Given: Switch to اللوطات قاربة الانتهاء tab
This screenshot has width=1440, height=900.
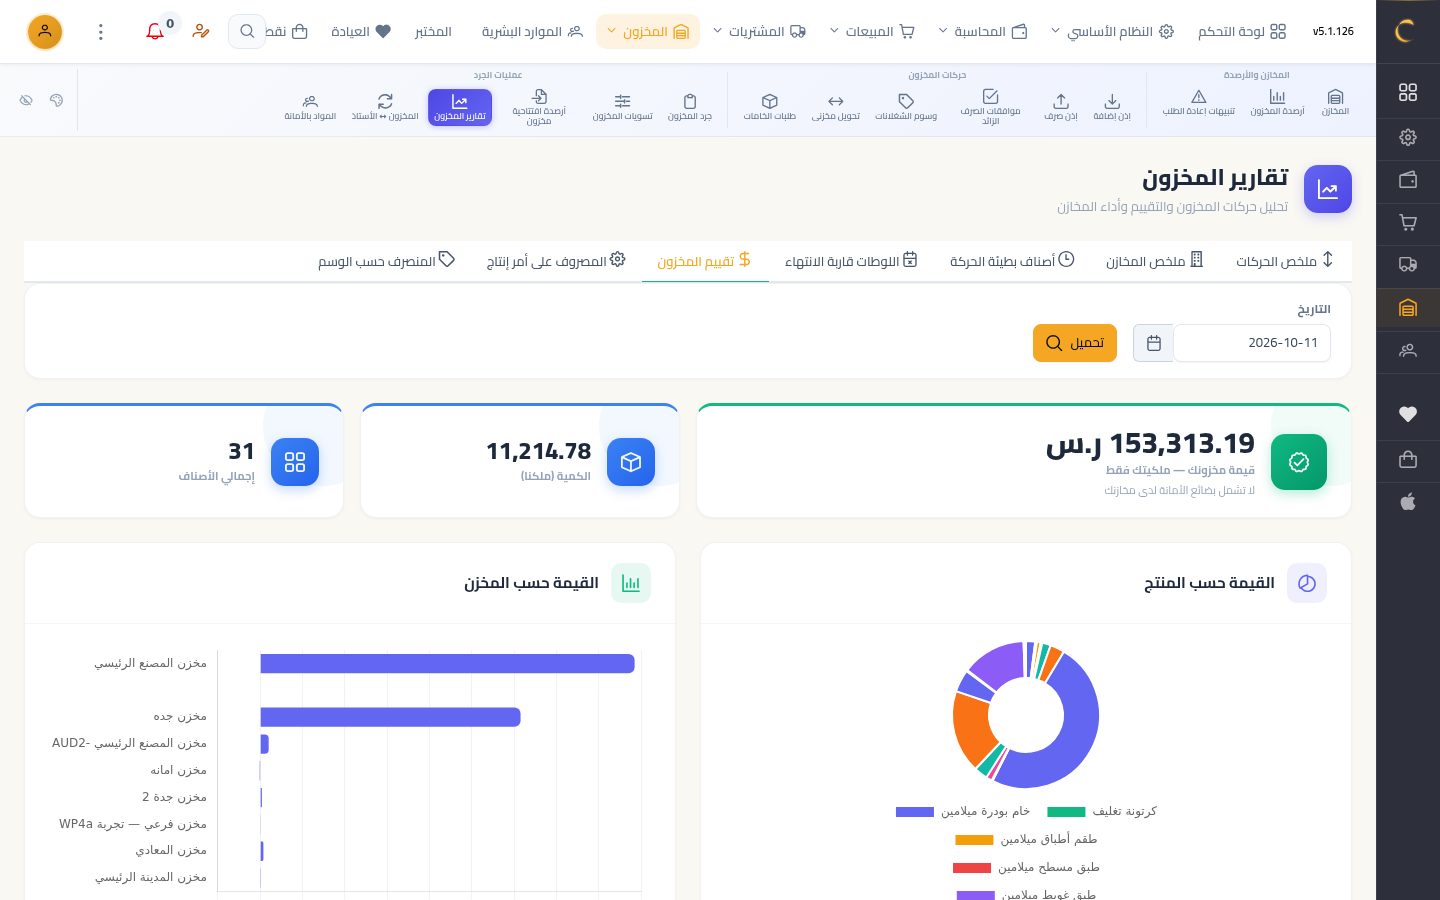Looking at the screenshot, I should 851,261.
